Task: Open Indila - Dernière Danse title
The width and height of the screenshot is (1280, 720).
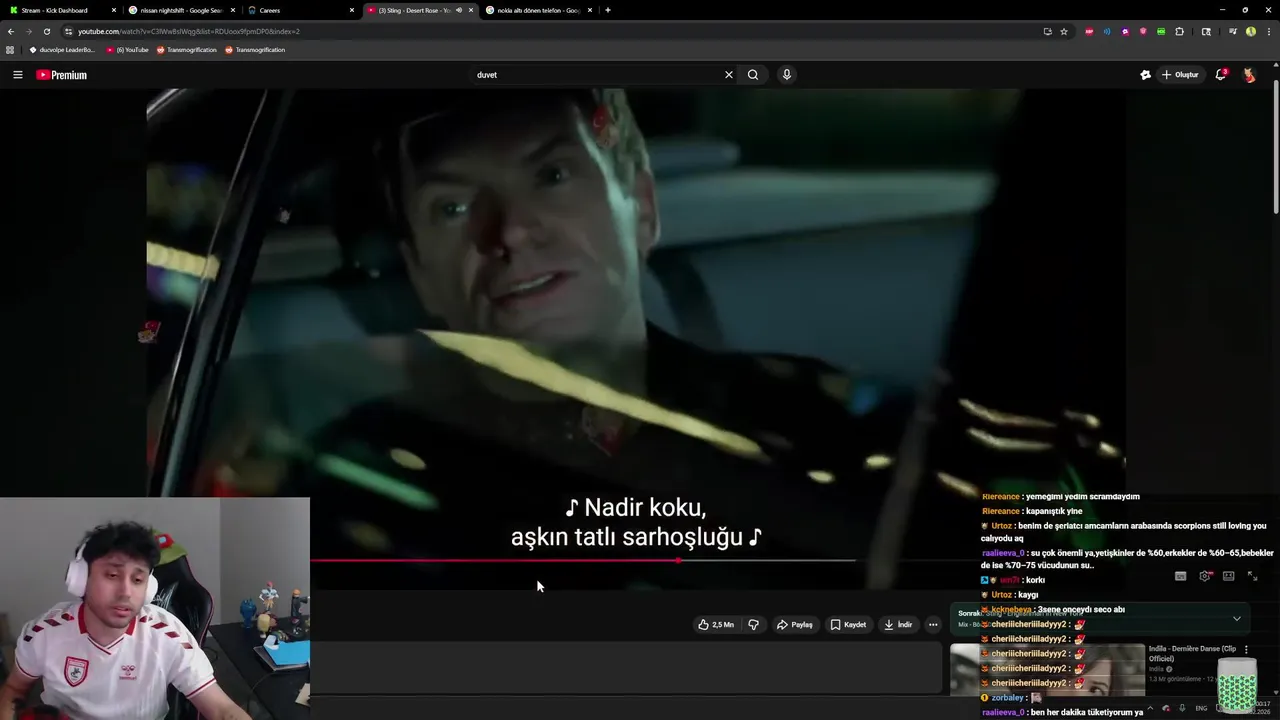Action: [1193, 654]
